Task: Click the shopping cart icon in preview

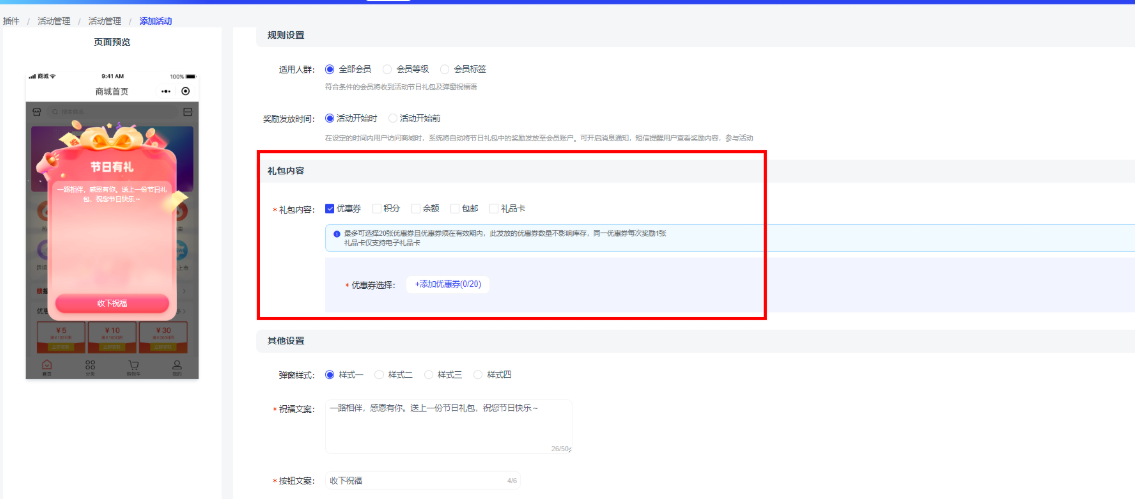Action: (x=133, y=367)
